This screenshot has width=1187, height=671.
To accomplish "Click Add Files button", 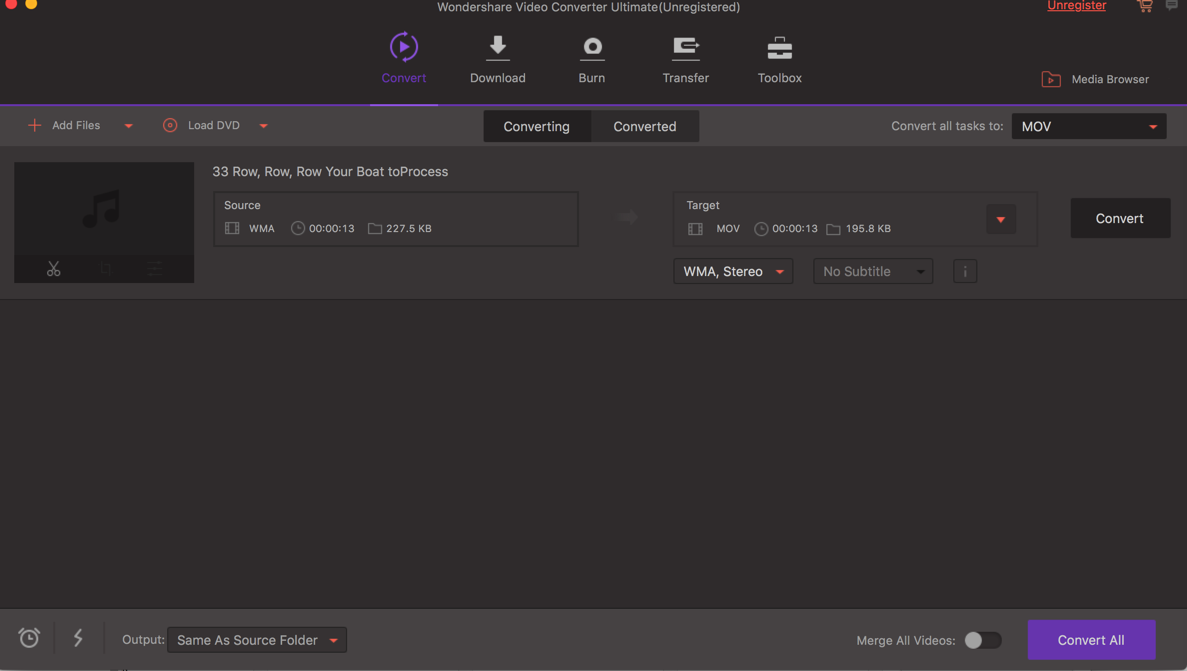I will (64, 125).
